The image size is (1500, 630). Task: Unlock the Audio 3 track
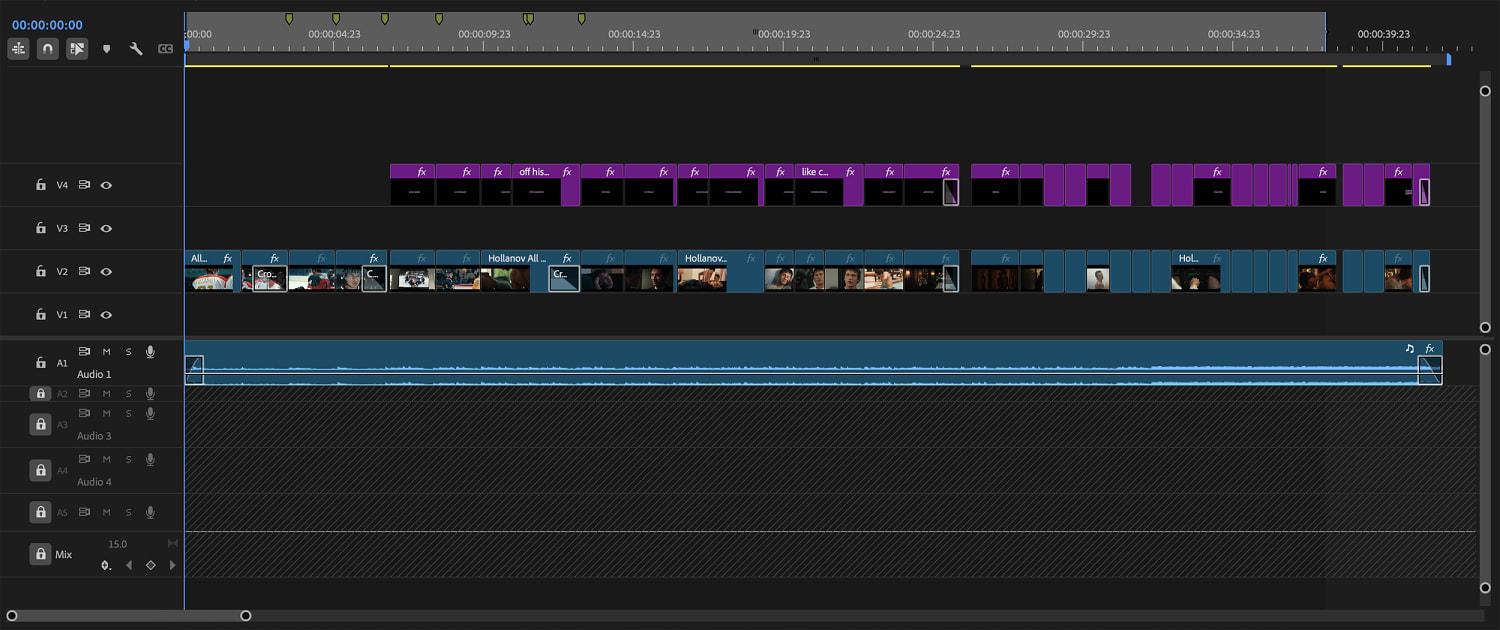tap(40, 425)
